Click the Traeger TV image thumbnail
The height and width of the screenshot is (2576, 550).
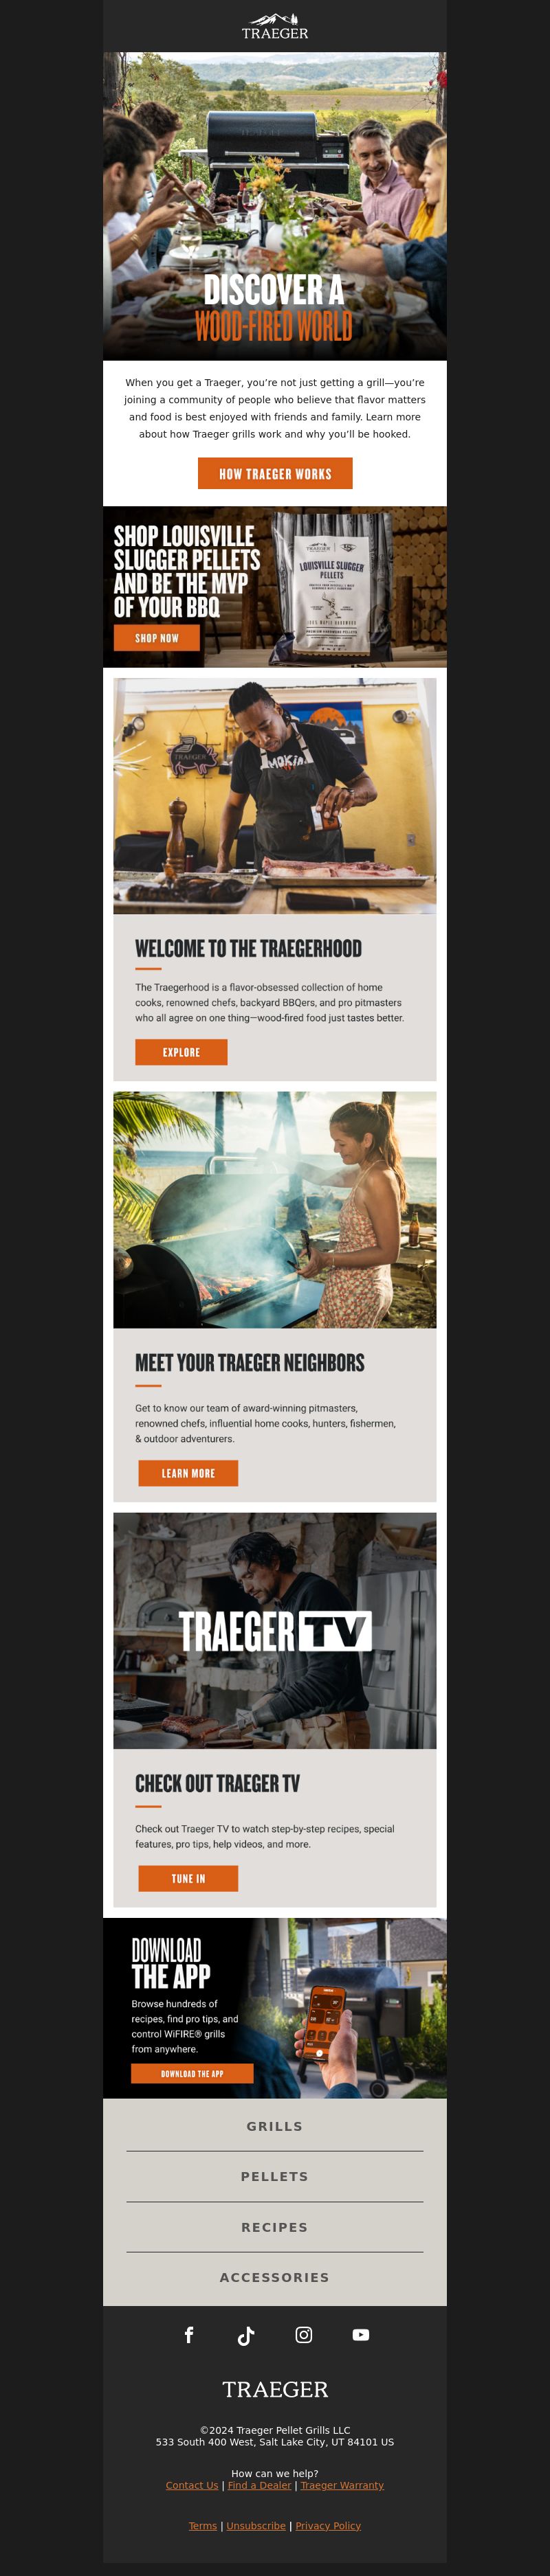coord(275,1631)
